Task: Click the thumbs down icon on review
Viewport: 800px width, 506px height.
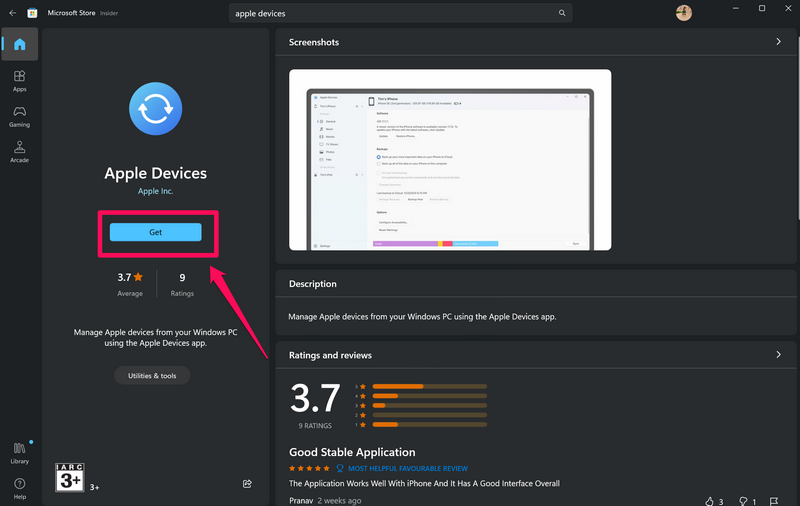Action: tap(743, 500)
